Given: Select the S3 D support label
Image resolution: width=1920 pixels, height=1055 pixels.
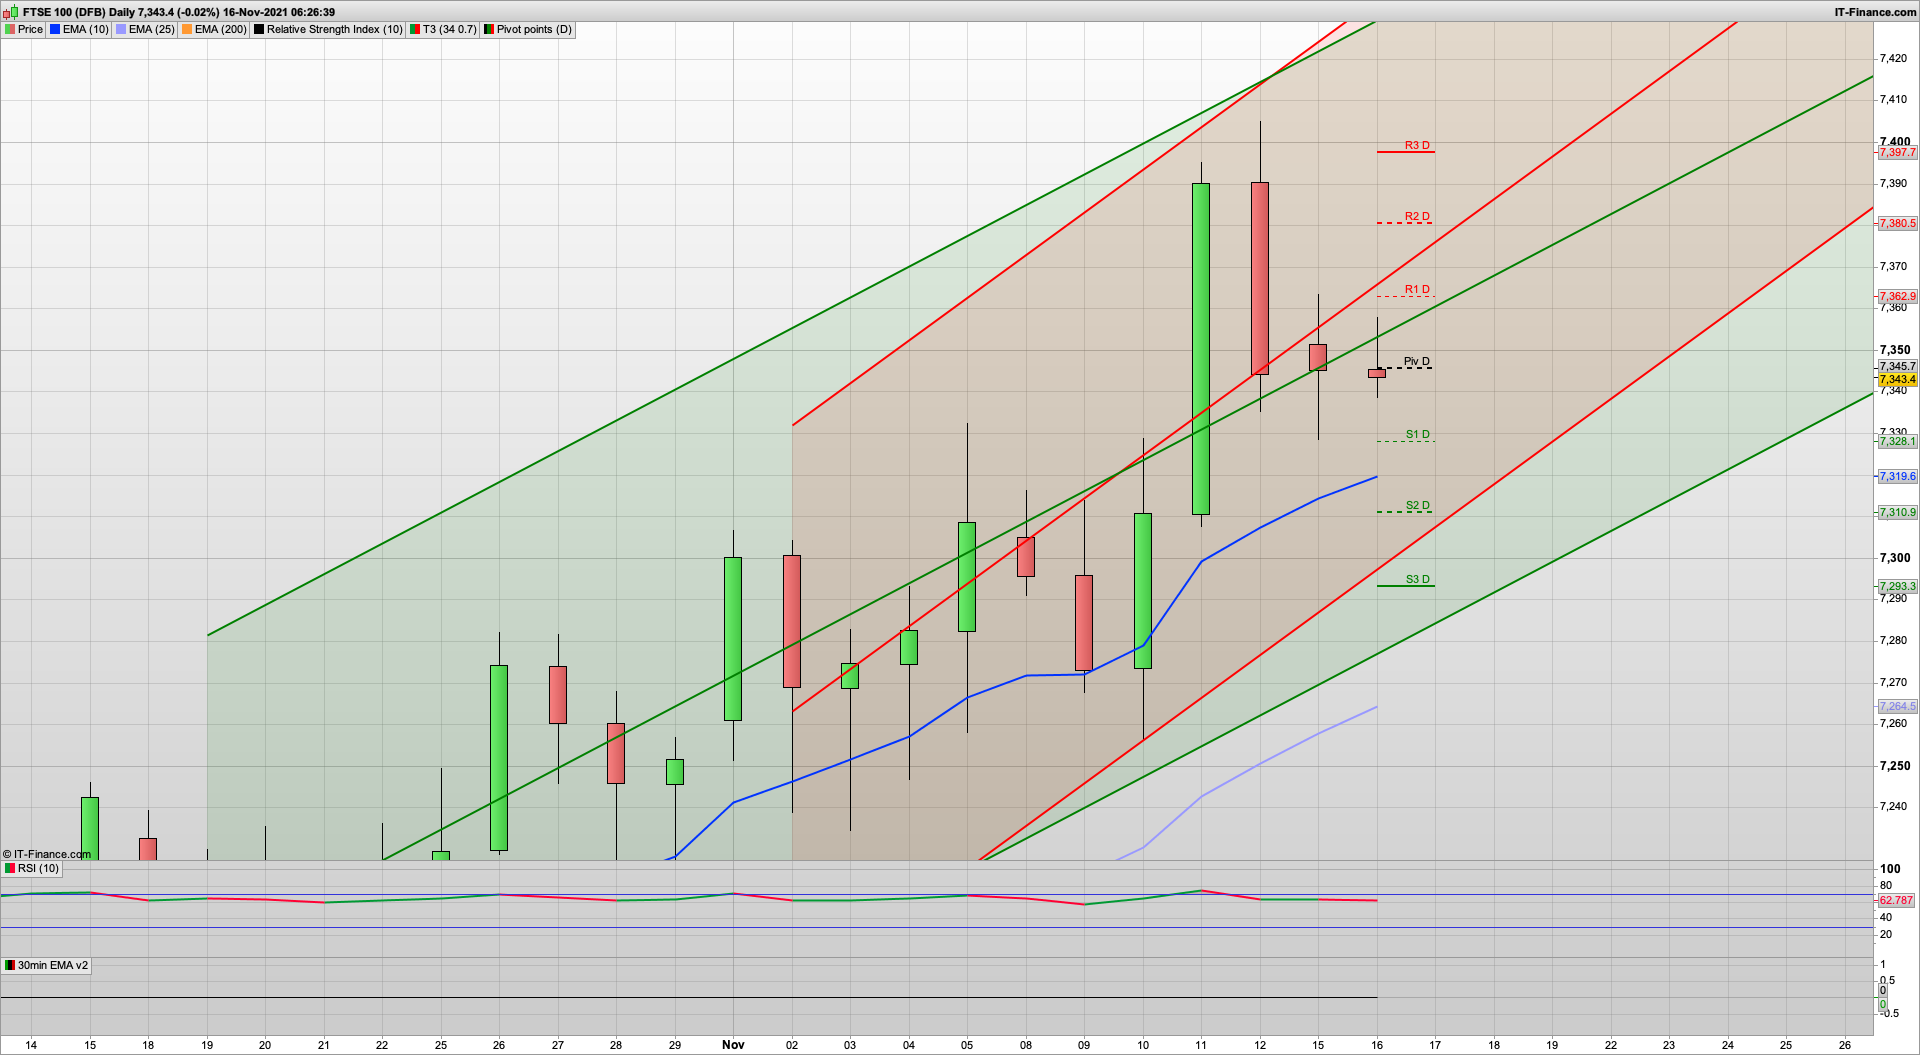Looking at the screenshot, I should 1418,579.
